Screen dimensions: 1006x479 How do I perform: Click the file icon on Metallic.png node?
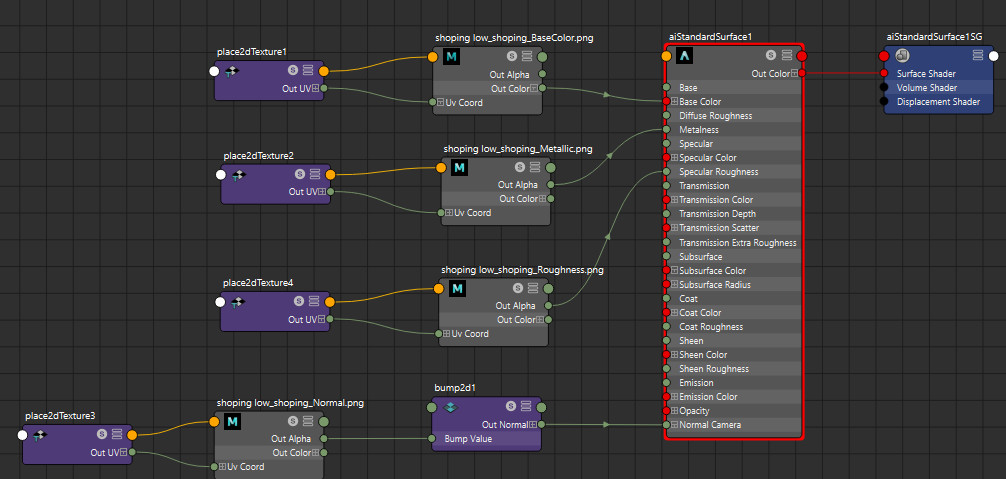pos(459,168)
